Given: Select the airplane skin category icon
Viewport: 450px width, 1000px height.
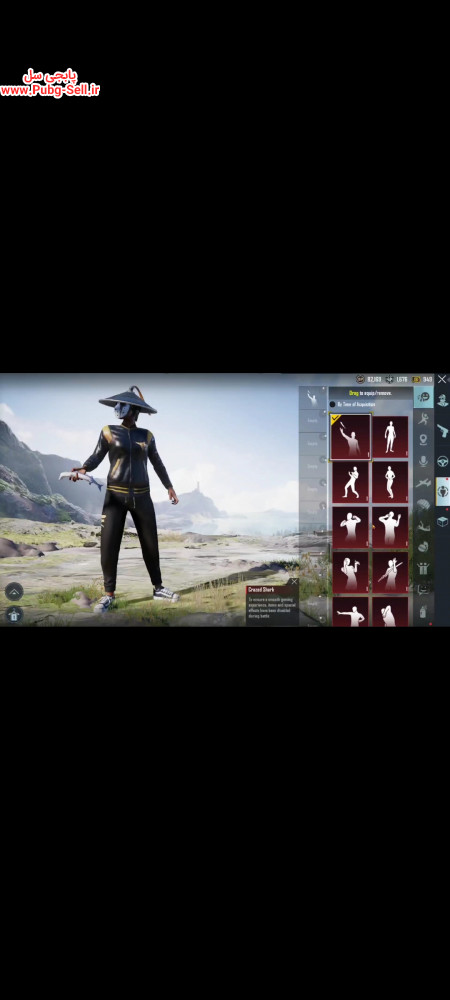Looking at the screenshot, I should [423, 483].
